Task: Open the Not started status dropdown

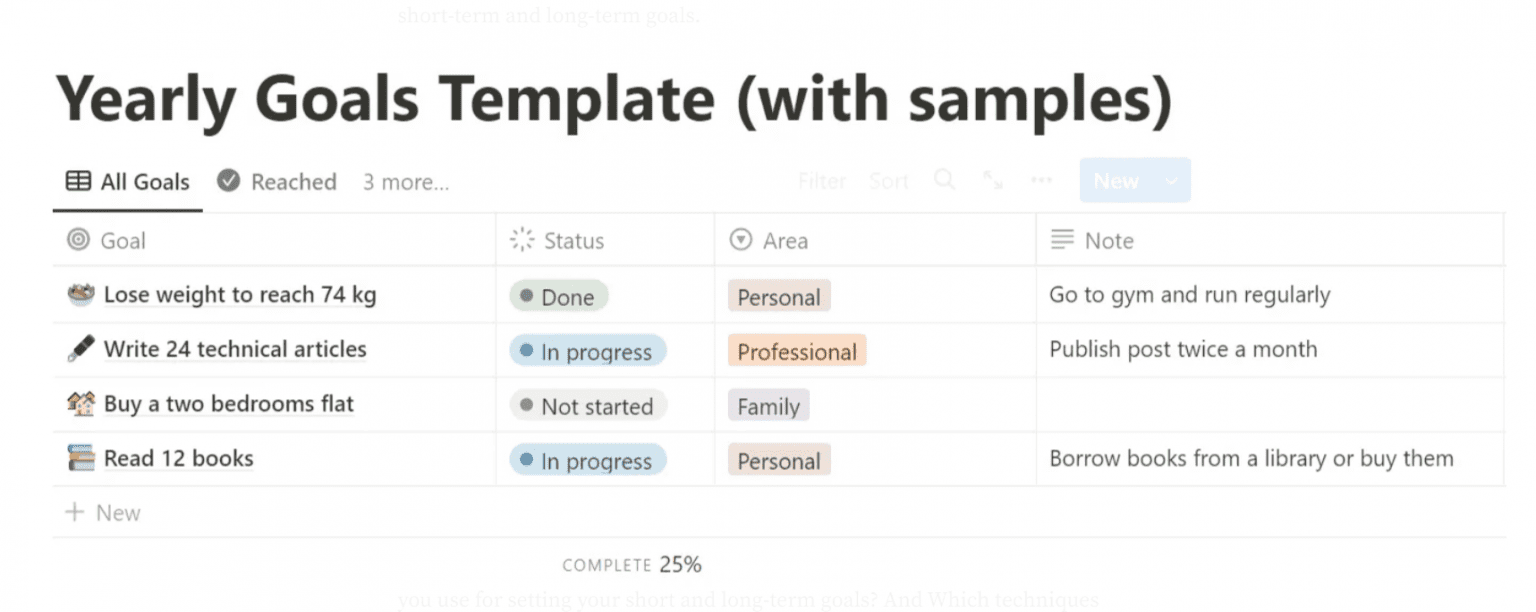Action: tap(588, 406)
